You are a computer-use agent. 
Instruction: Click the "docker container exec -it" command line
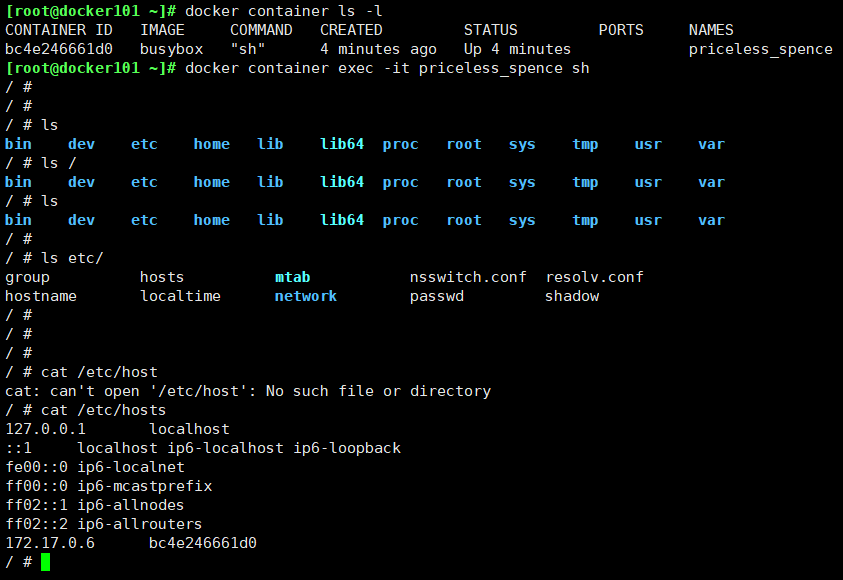tap(387, 68)
